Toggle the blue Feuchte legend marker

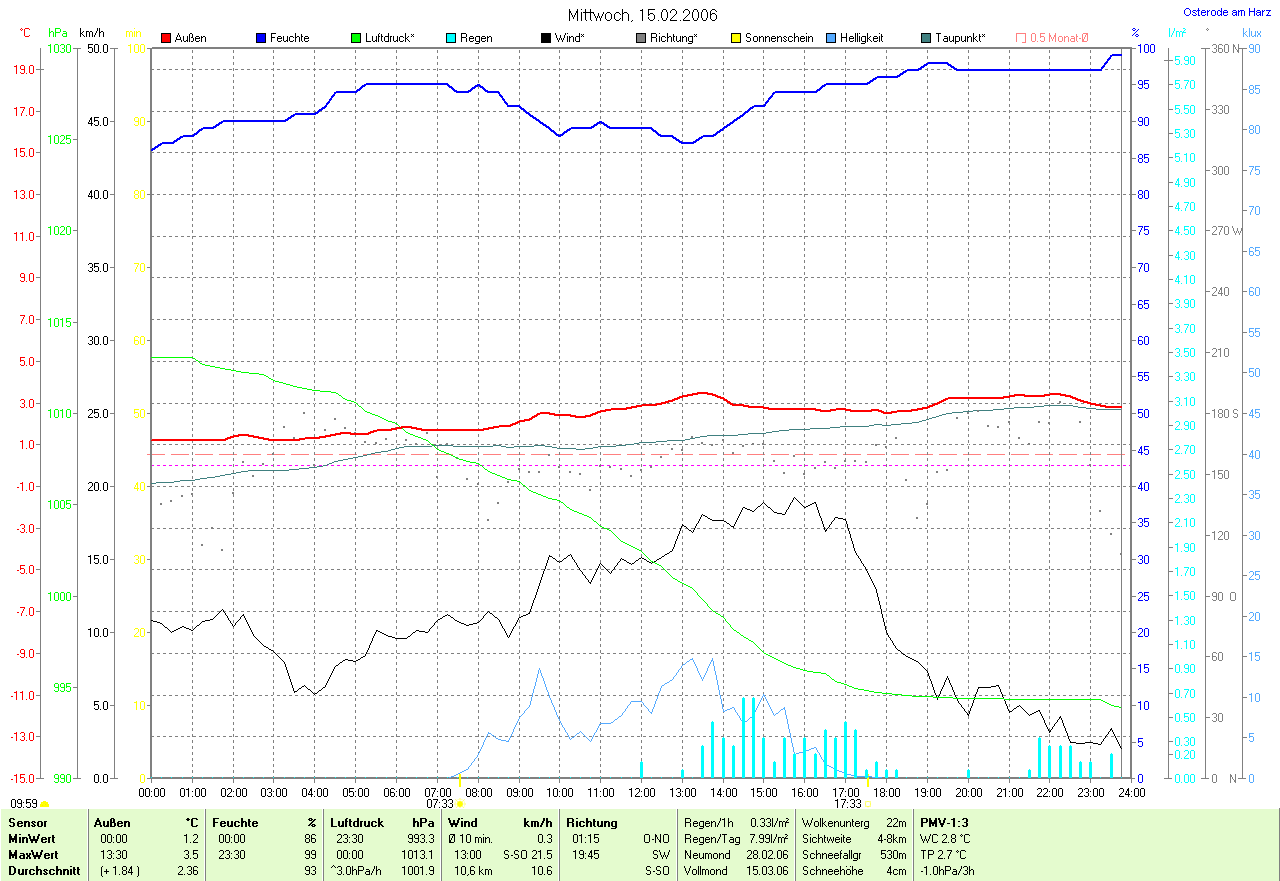coord(261,38)
